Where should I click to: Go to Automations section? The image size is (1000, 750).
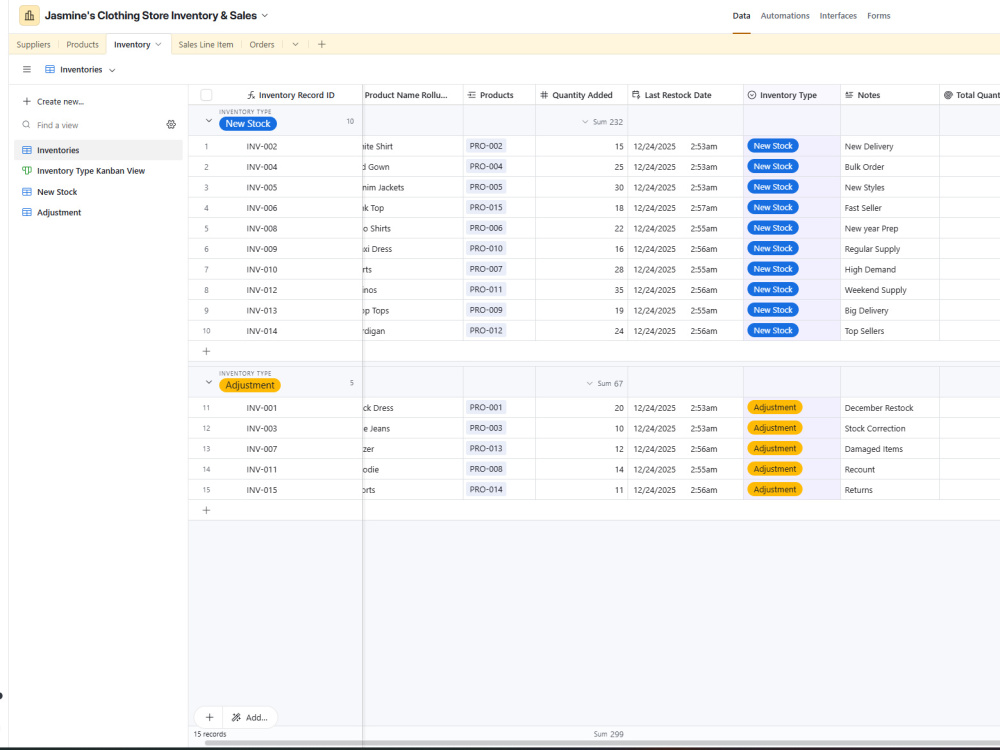pos(784,16)
